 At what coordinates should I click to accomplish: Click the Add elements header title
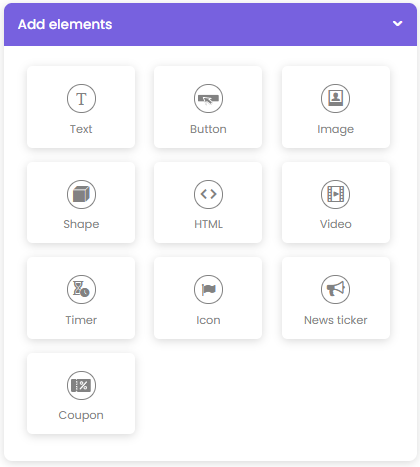65,24
